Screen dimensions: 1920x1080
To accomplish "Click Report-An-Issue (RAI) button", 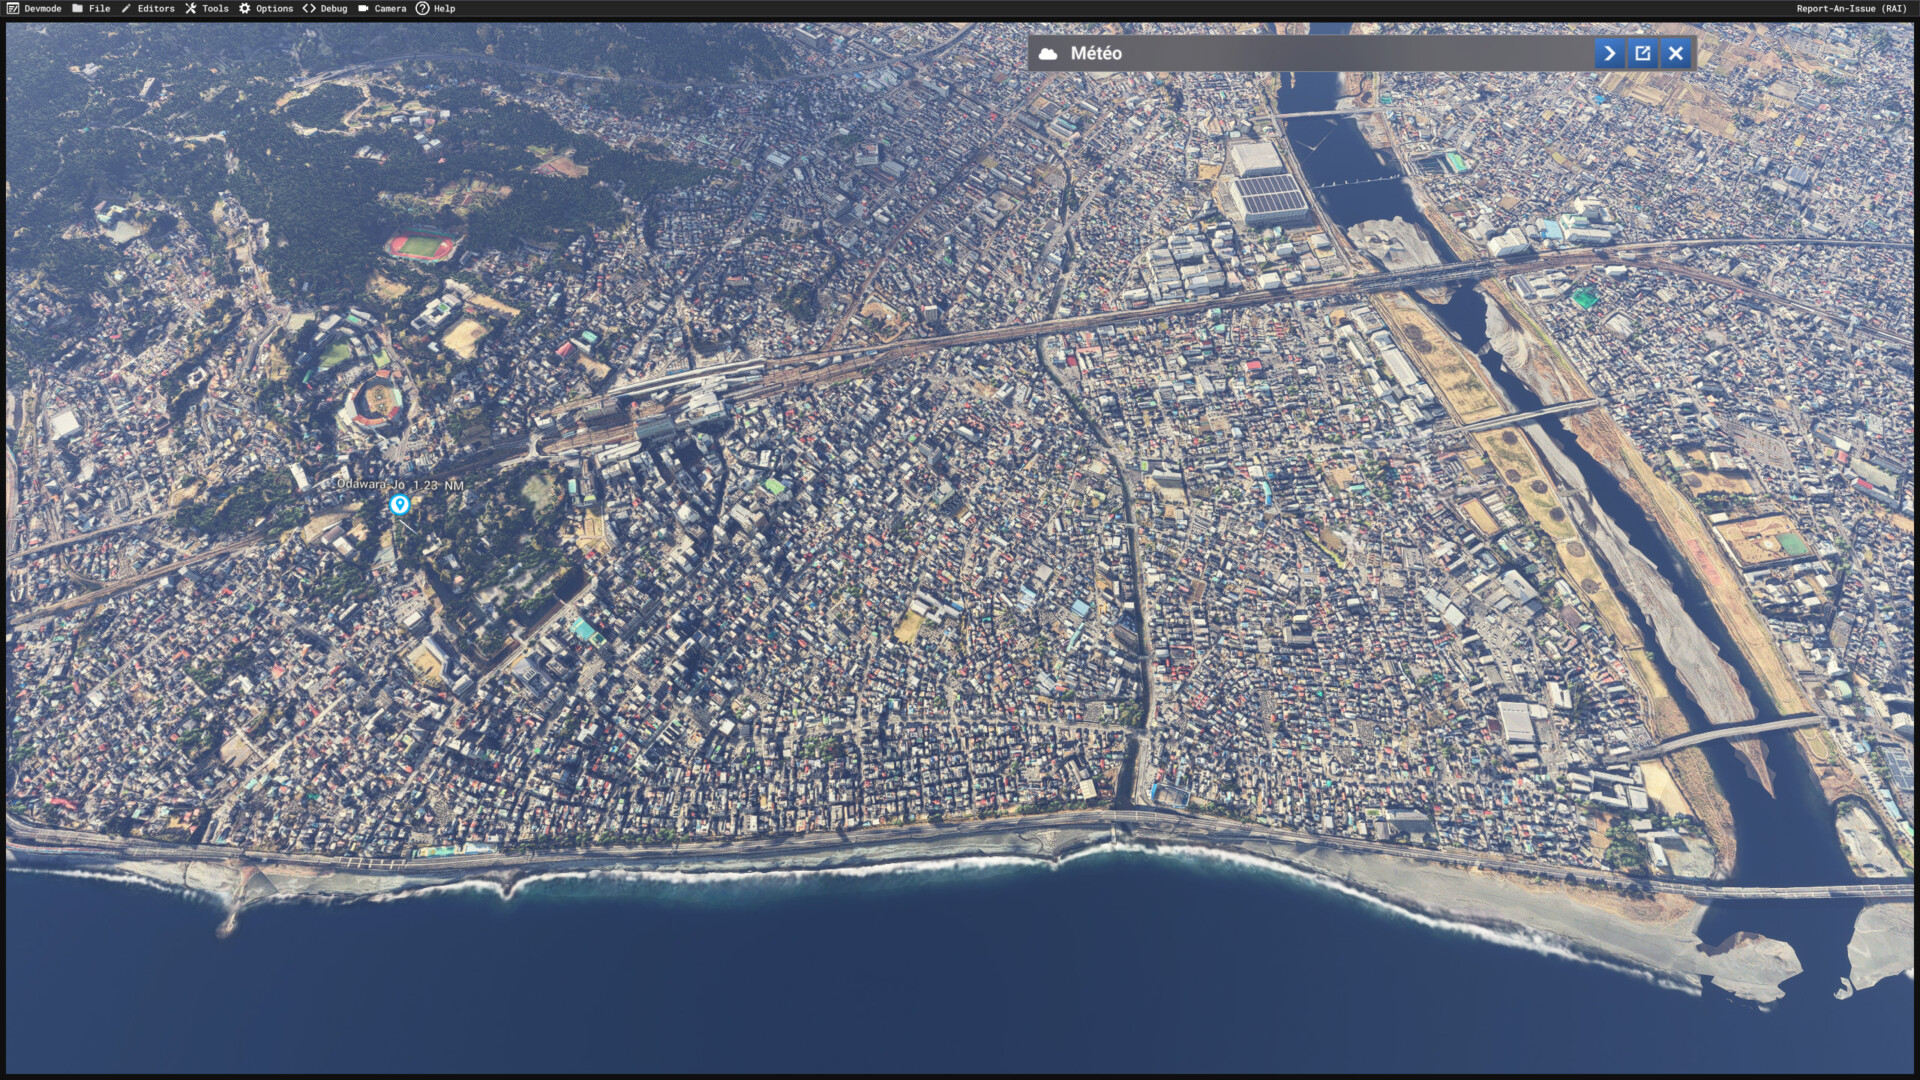I will 1851,8.
